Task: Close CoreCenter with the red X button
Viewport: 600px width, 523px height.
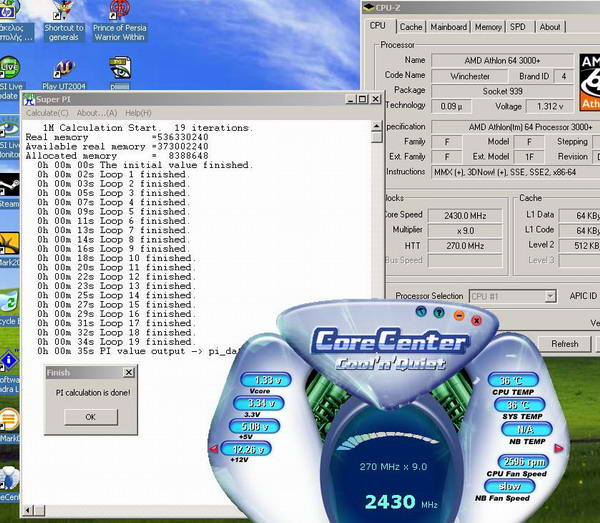Action: 476,321
